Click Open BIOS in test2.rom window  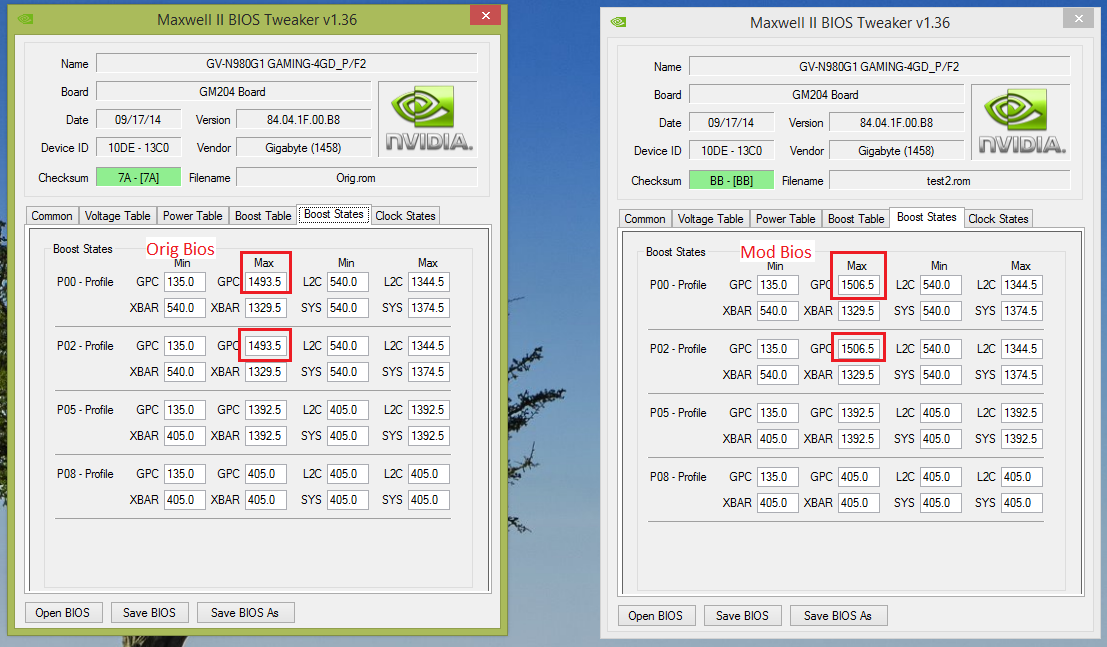click(656, 615)
